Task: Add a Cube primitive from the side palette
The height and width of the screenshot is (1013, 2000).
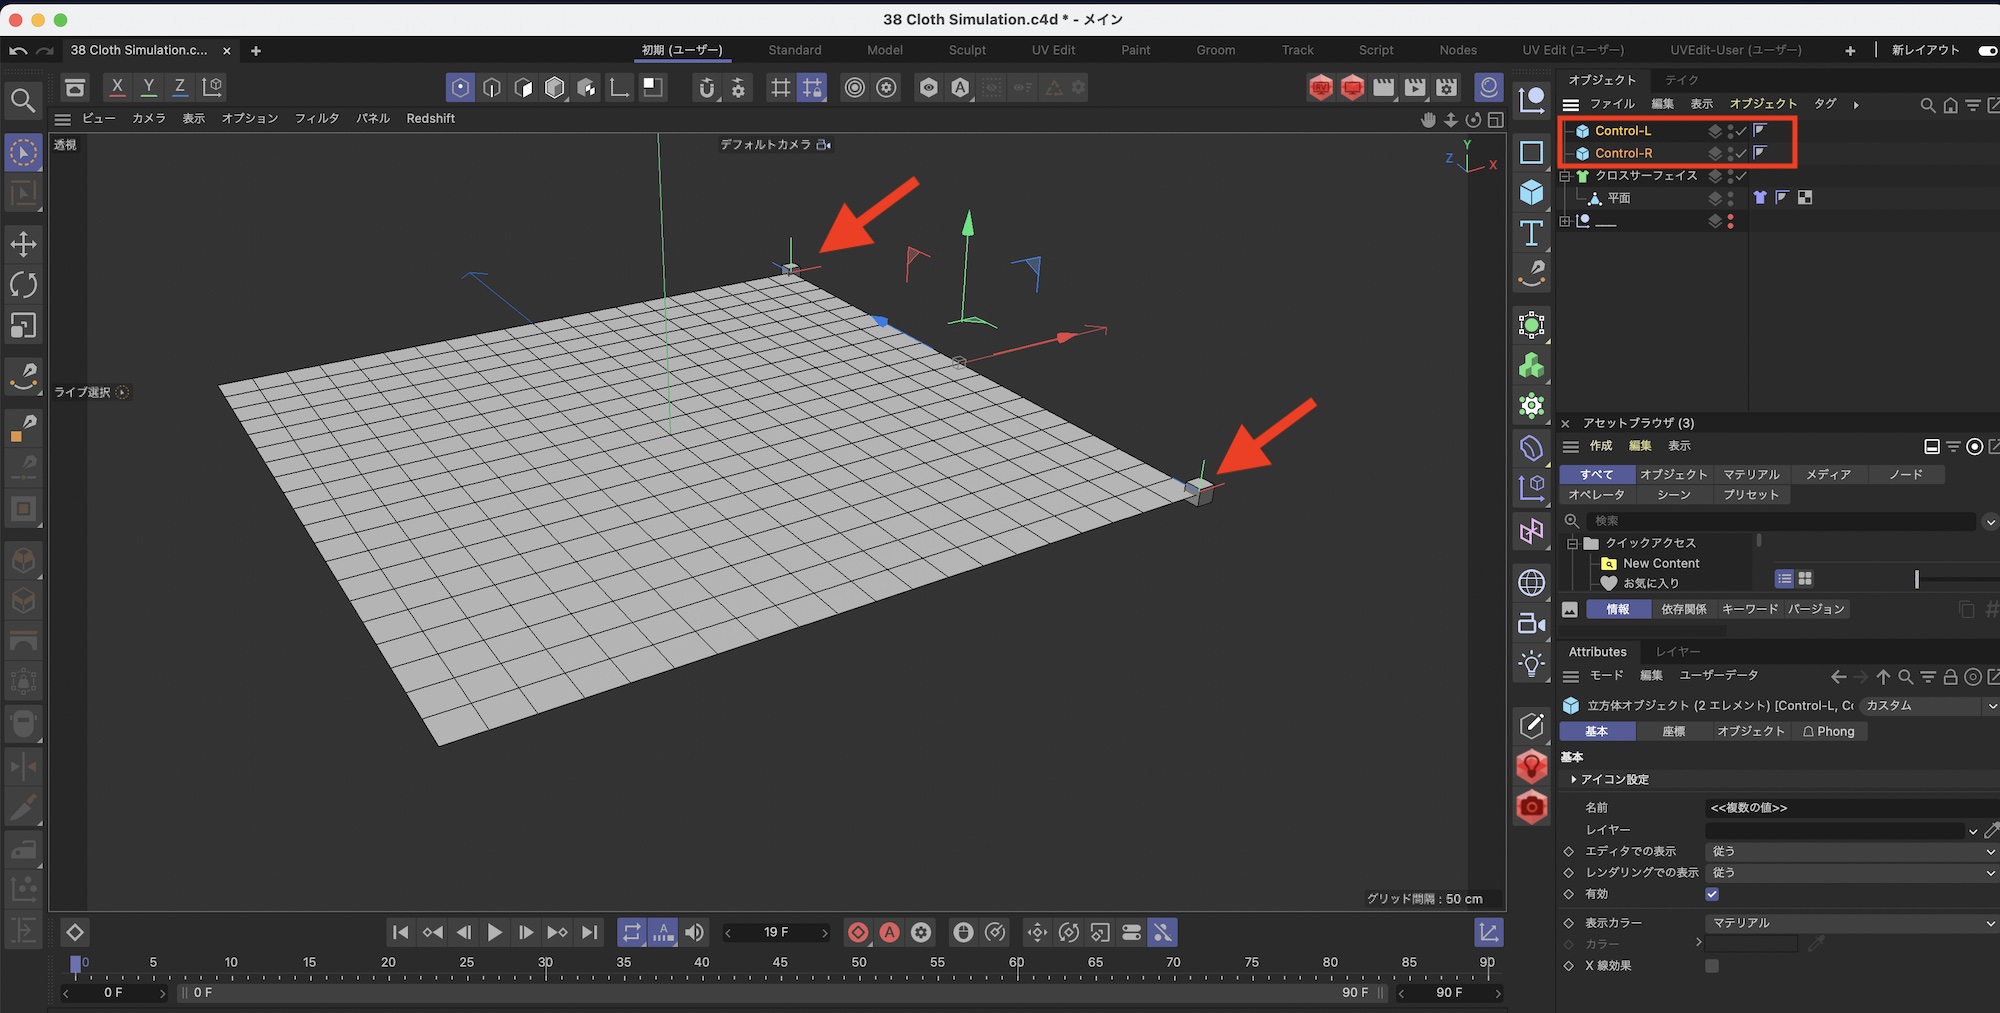Action: click(1531, 192)
